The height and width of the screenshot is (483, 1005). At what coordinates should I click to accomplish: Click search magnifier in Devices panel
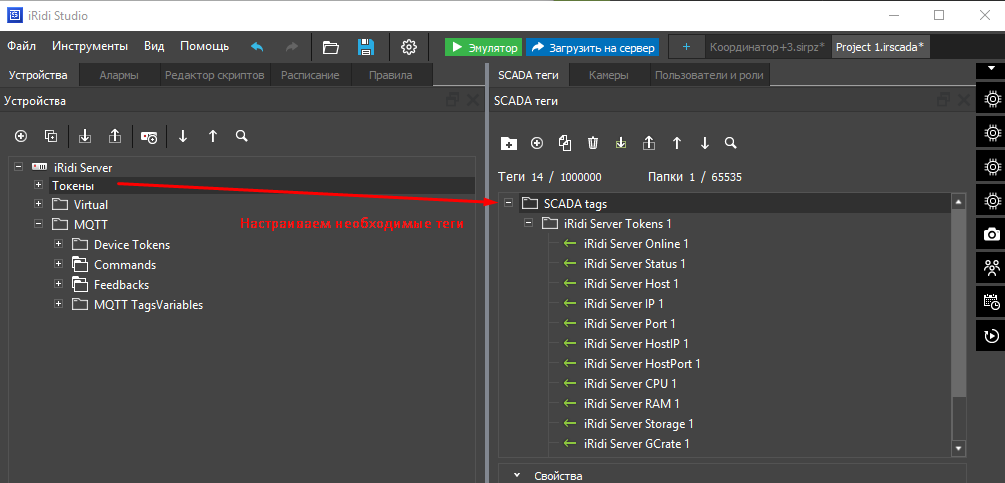coord(241,136)
